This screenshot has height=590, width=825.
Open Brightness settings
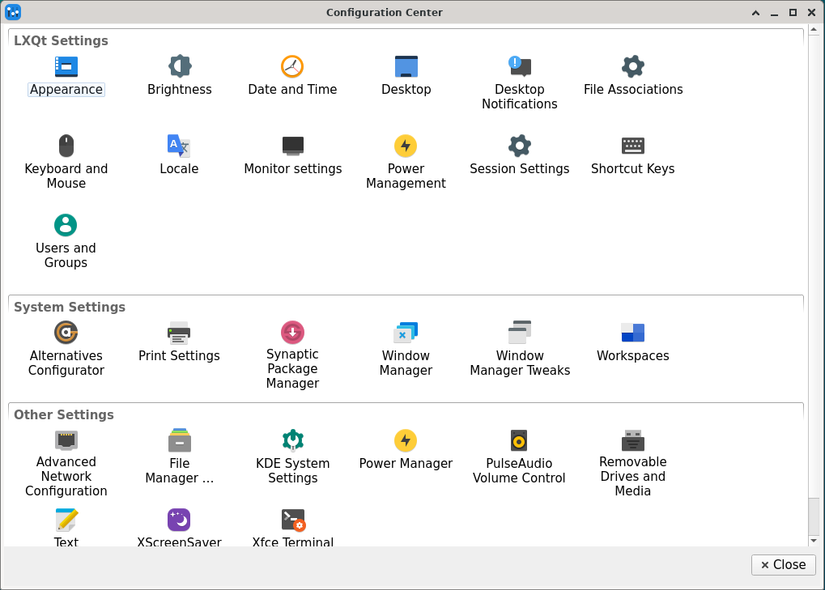tap(179, 67)
